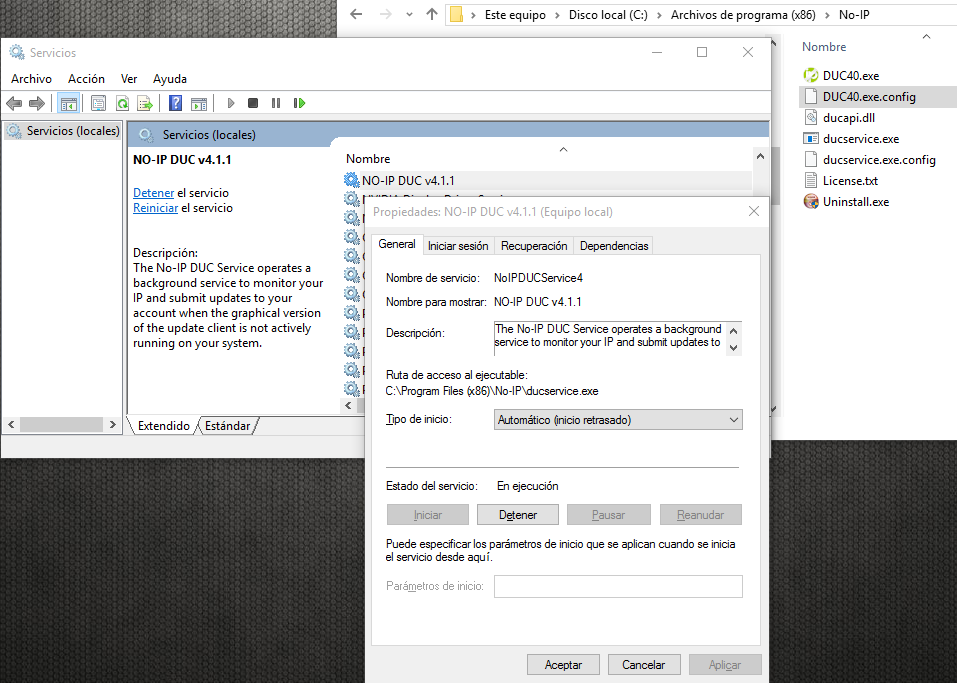
Task: Click Disco local (C:) in address bar
Action: 608,15
